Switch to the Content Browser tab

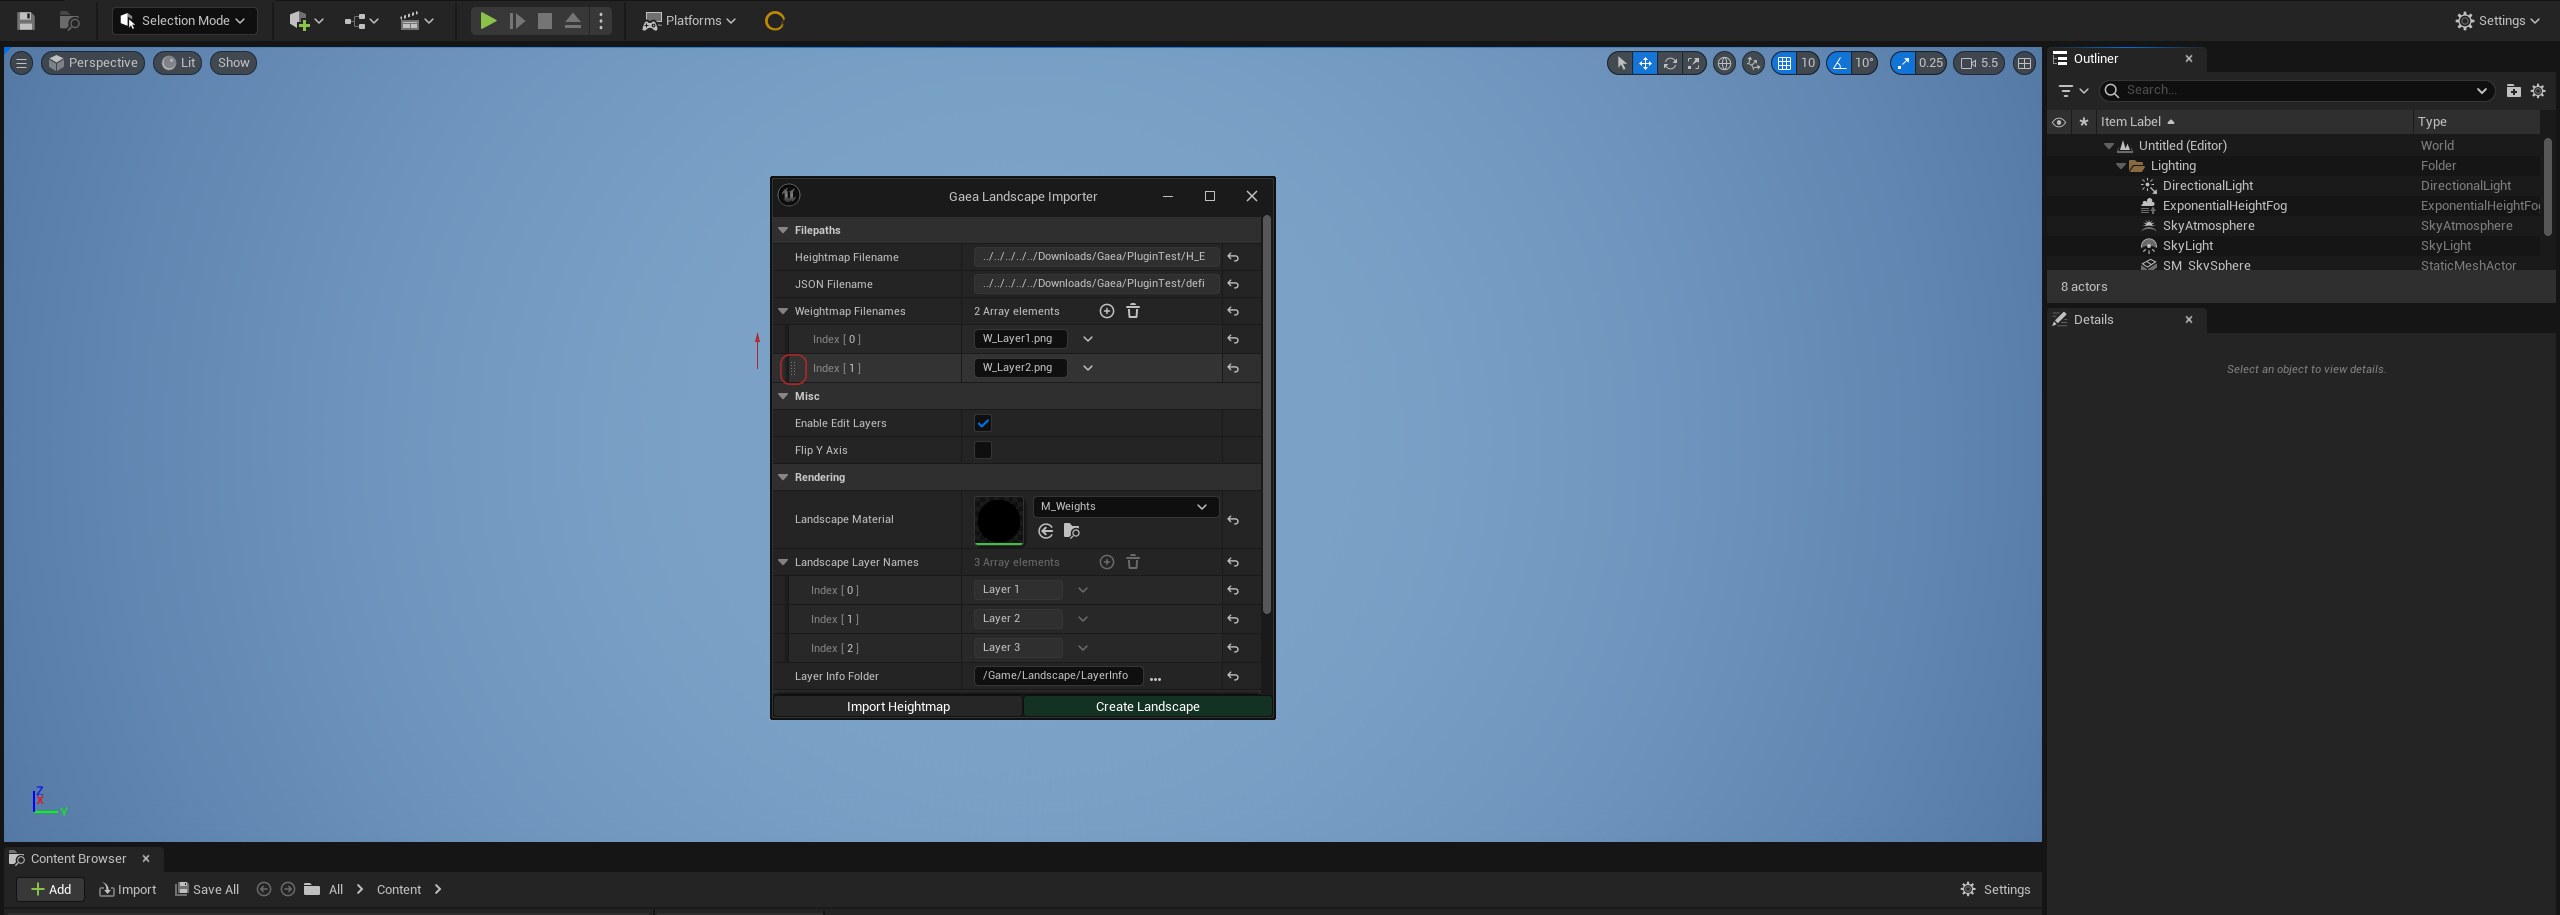click(78, 858)
